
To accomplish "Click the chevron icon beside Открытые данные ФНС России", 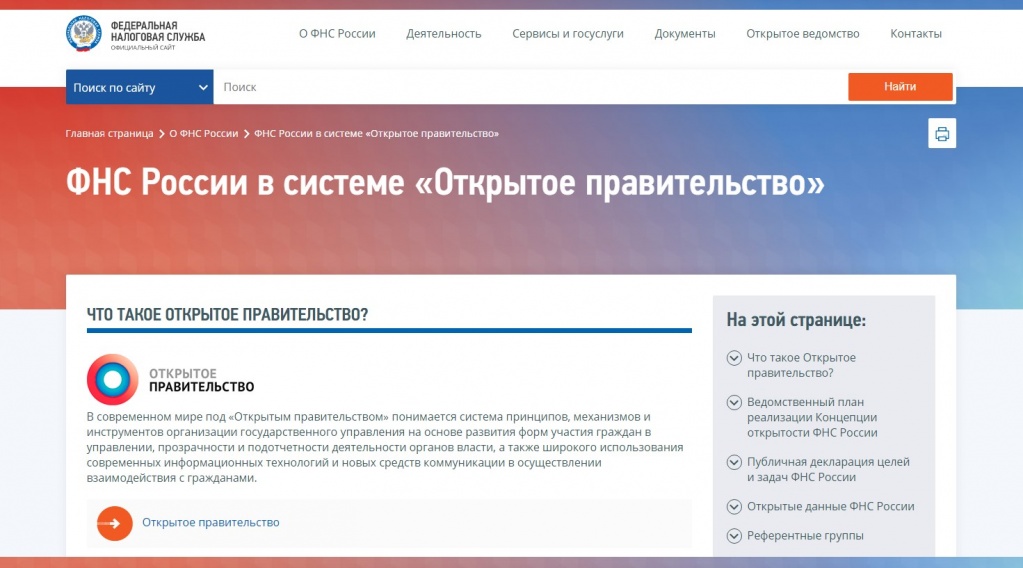I will [x=734, y=506].
